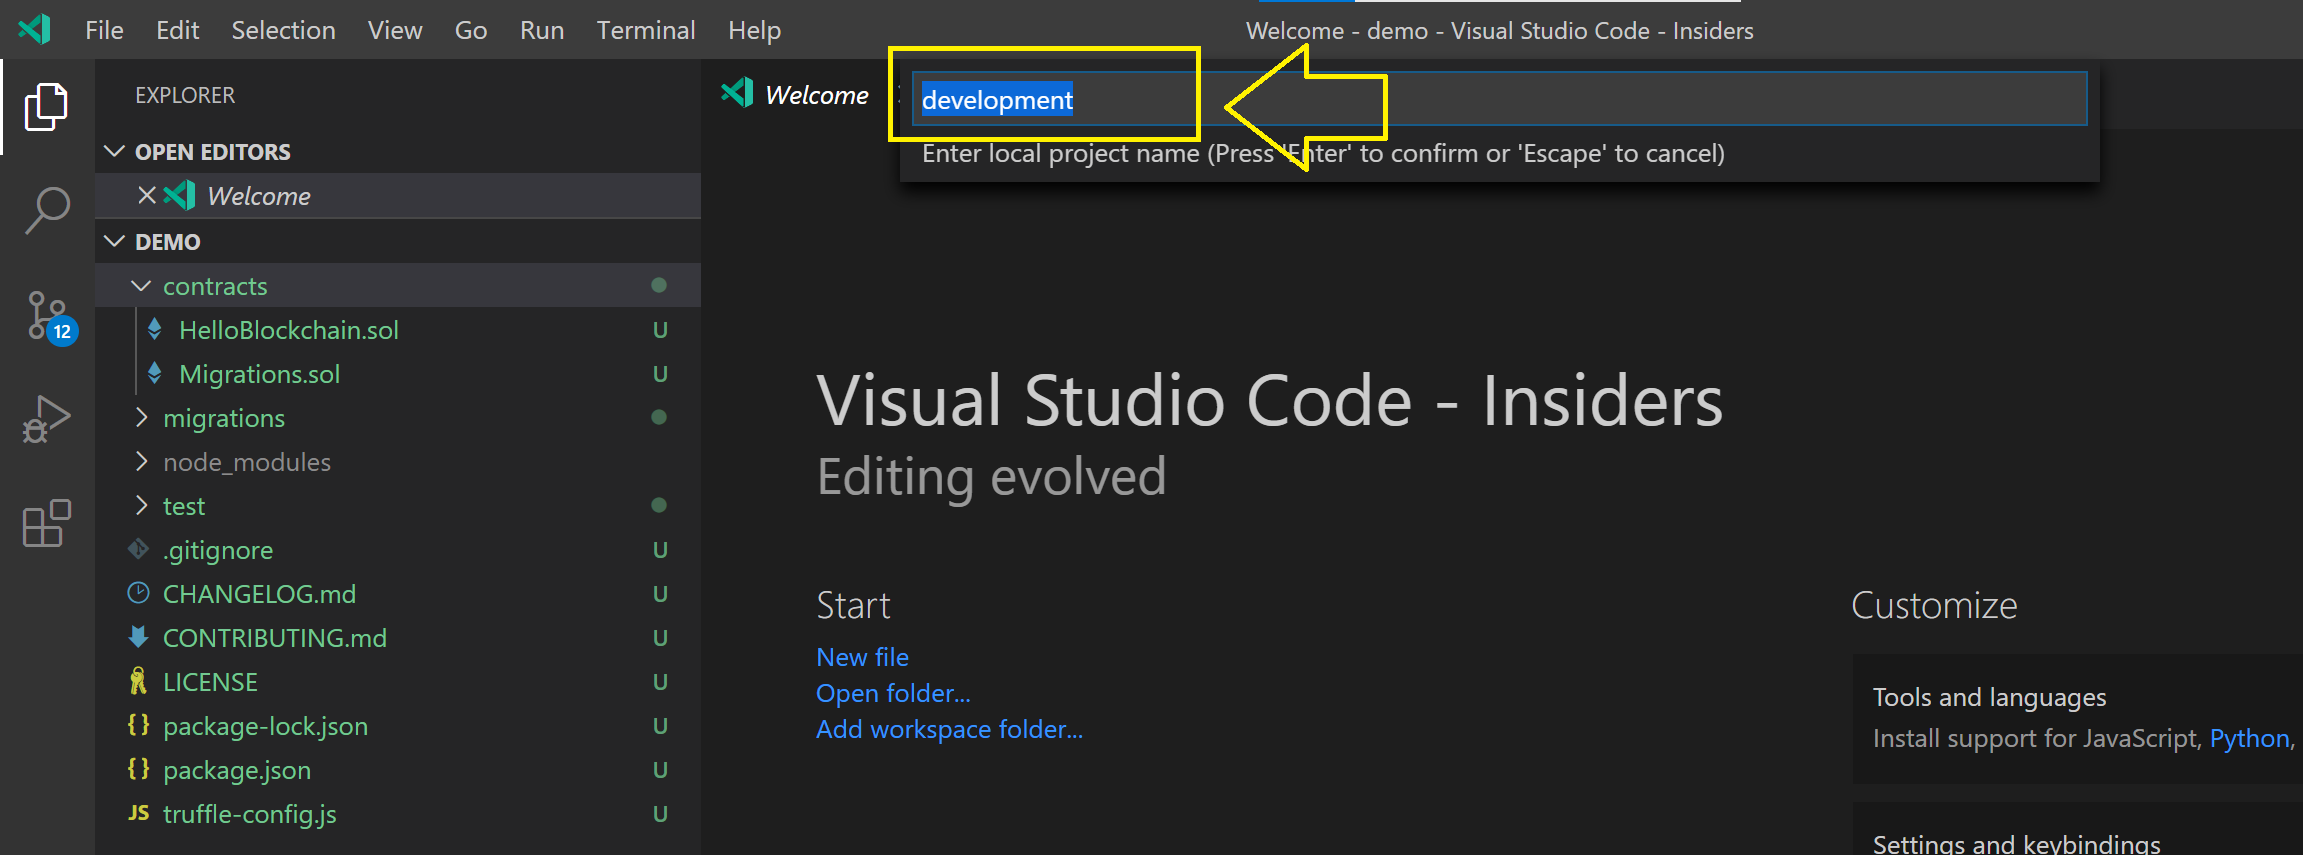This screenshot has height=855, width=2303.
Task: Expand the node_modules folder
Action: tap(141, 461)
